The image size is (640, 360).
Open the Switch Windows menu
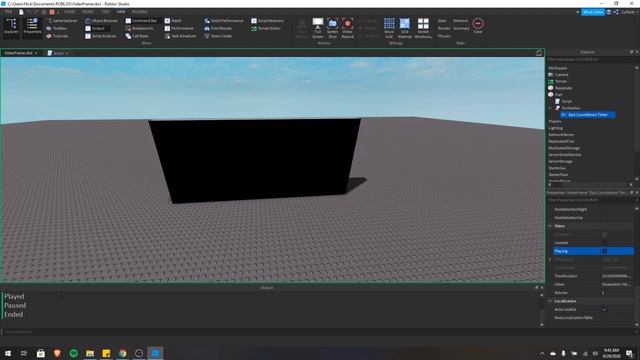(x=423, y=28)
